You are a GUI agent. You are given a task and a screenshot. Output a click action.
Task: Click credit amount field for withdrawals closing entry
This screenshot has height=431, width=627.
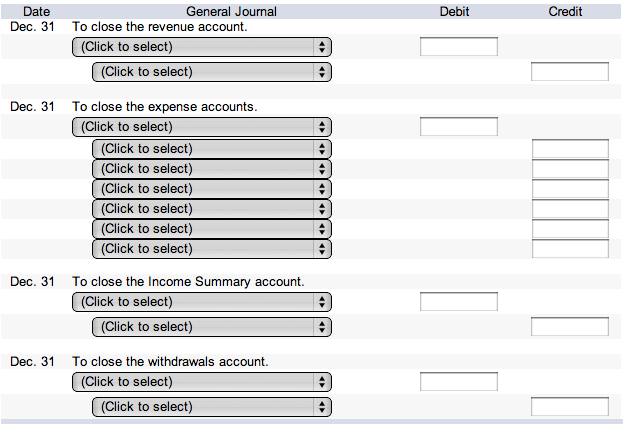coord(569,407)
